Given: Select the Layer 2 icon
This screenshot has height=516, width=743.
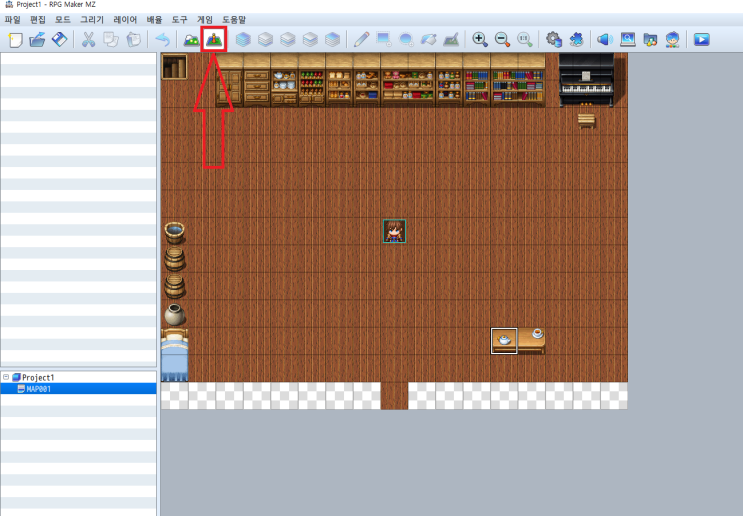Looking at the screenshot, I should pos(288,39).
